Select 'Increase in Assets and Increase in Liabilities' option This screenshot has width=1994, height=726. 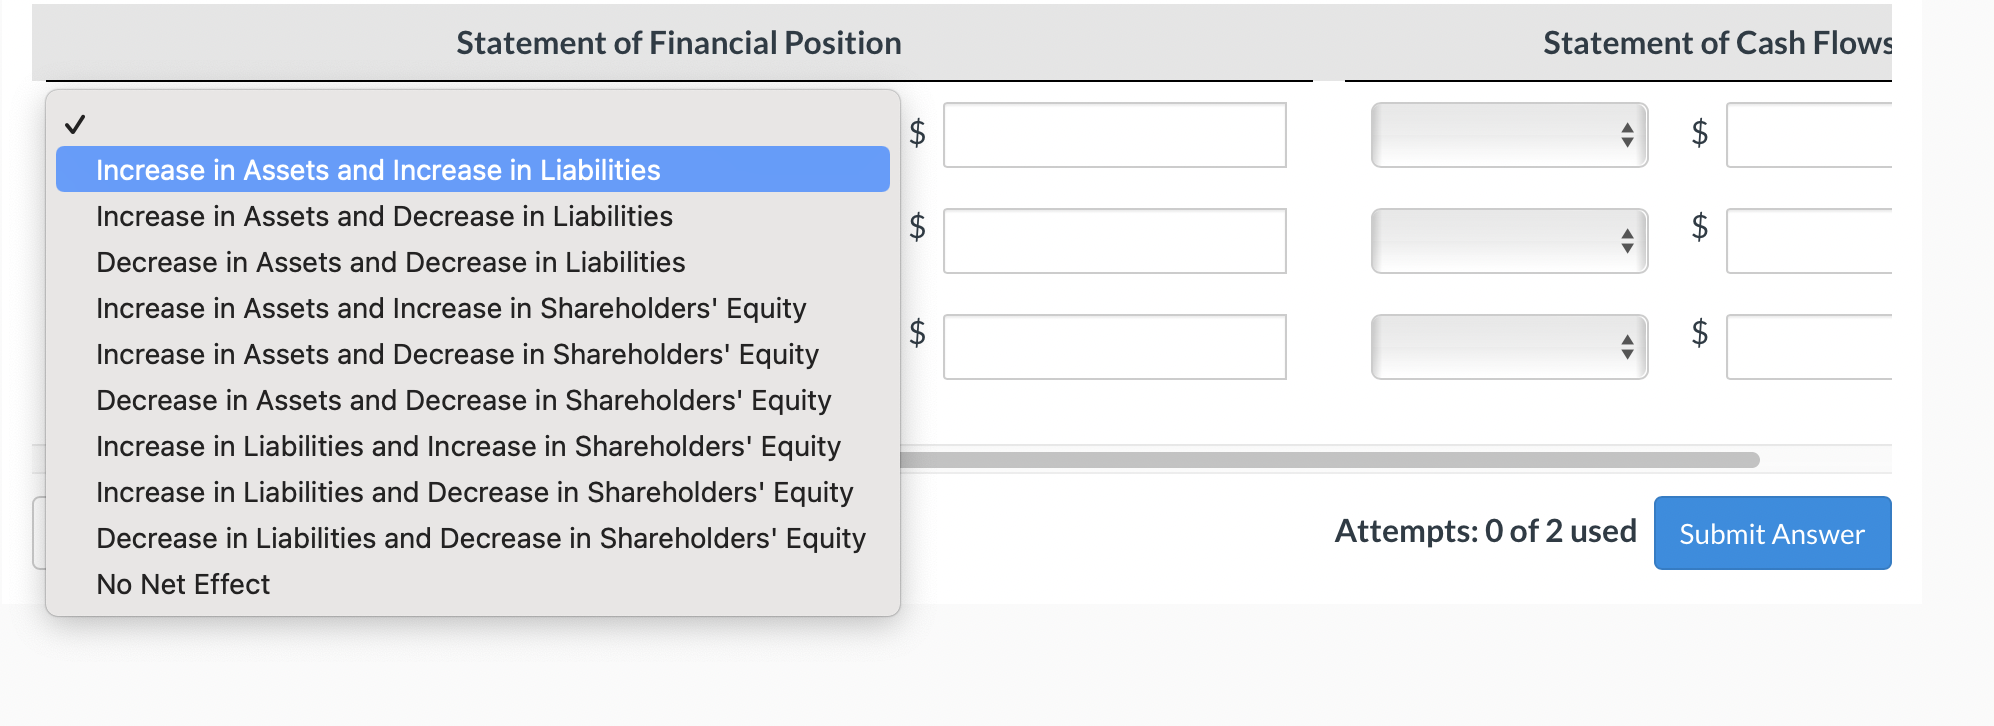[x=378, y=170]
